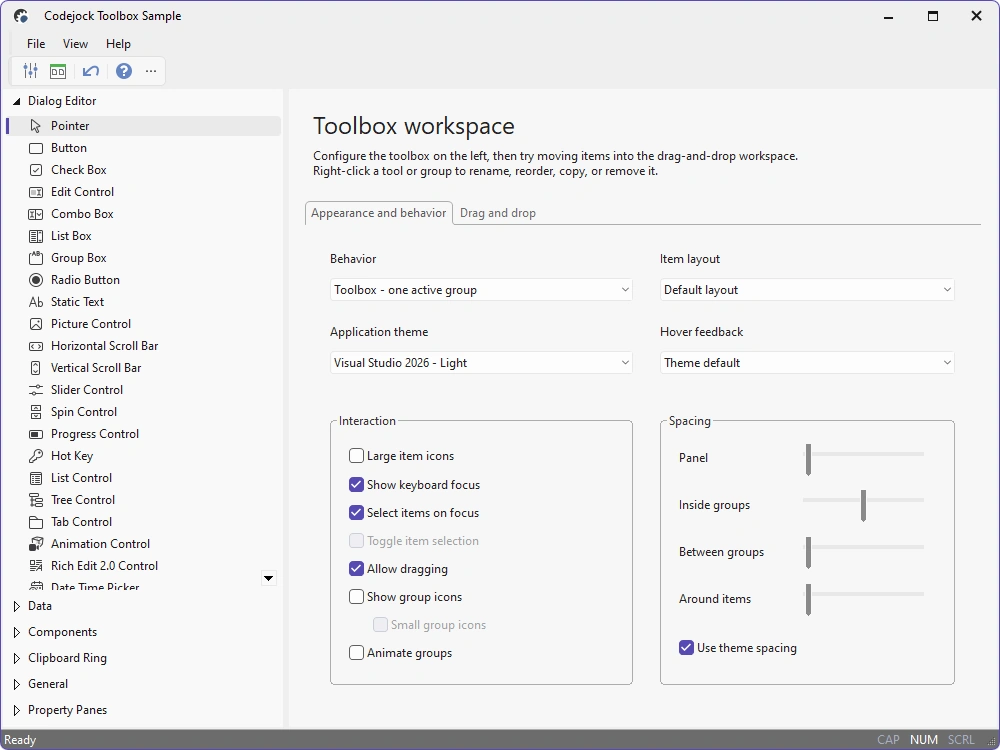This screenshot has width=1000, height=750.
Task: Enable Show group icons checkbox
Action: click(356, 597)
